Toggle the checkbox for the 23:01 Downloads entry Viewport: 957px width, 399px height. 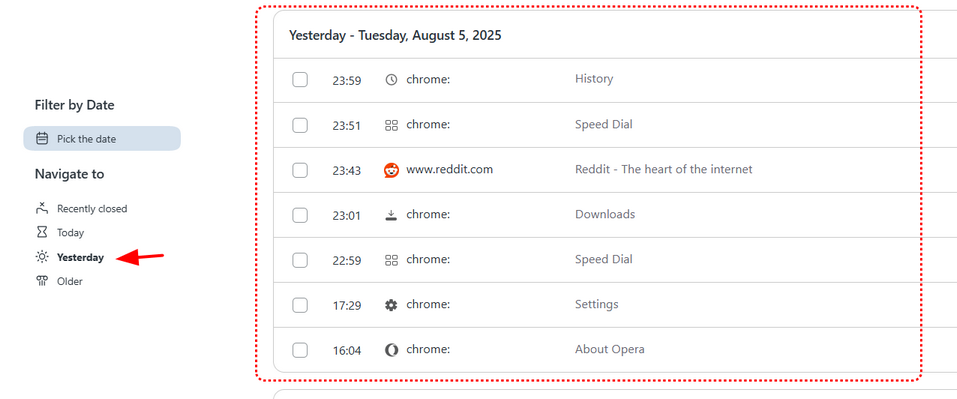click(300, 215)
